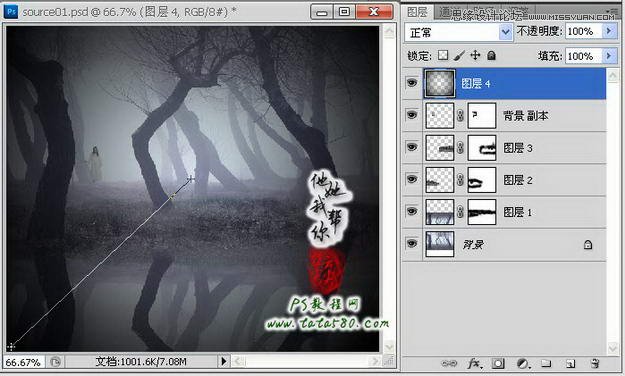Click the canvas vertical scrollbar up arrow
Viewport: 625px width, 376px height.
click(x=389, y=31)
